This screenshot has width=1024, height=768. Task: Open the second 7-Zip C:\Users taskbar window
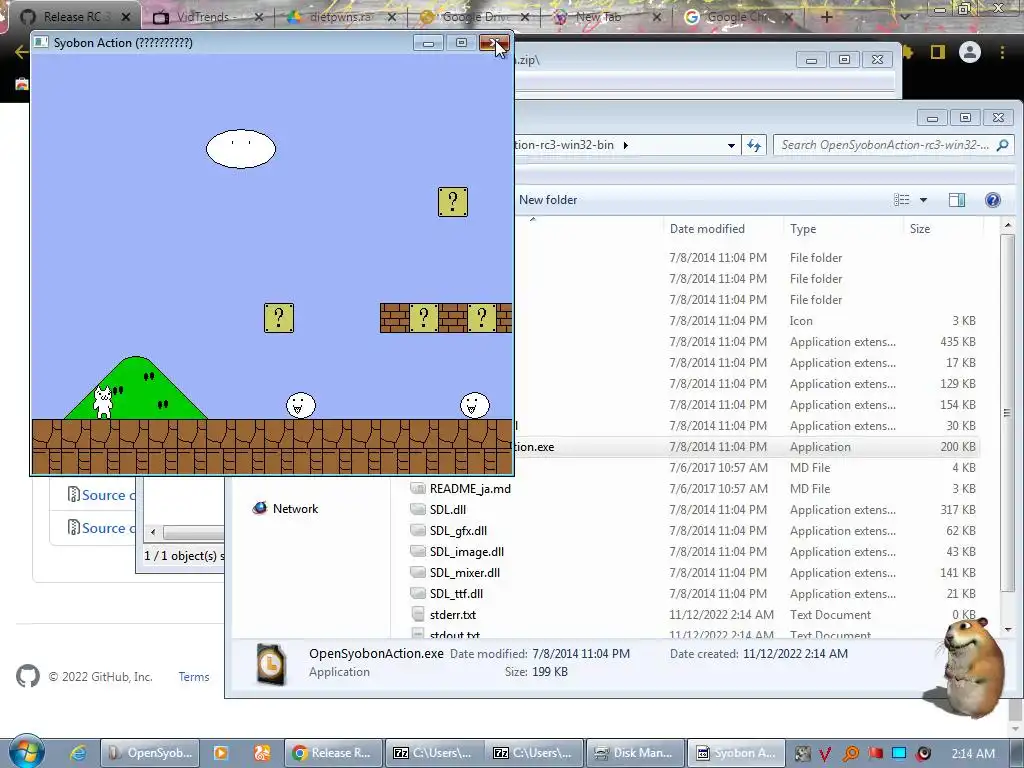click(x=534, y=753)
